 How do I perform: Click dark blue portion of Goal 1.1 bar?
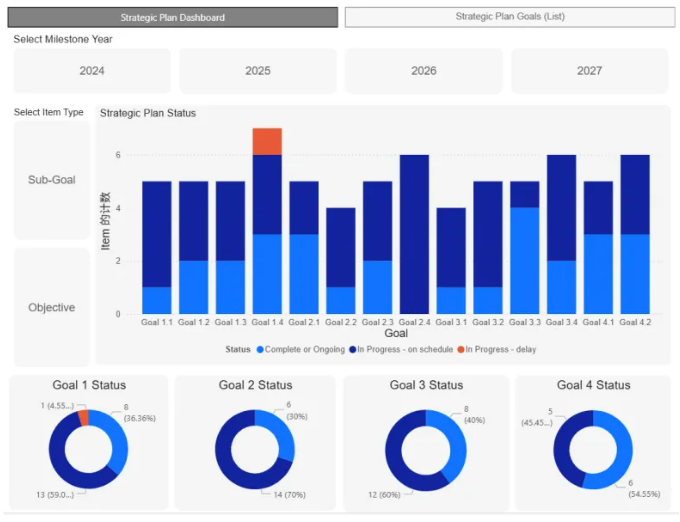157,233
